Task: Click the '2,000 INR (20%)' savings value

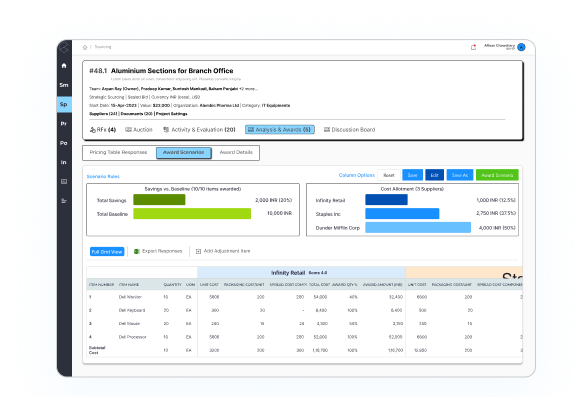Action: [x=274, y=200]
